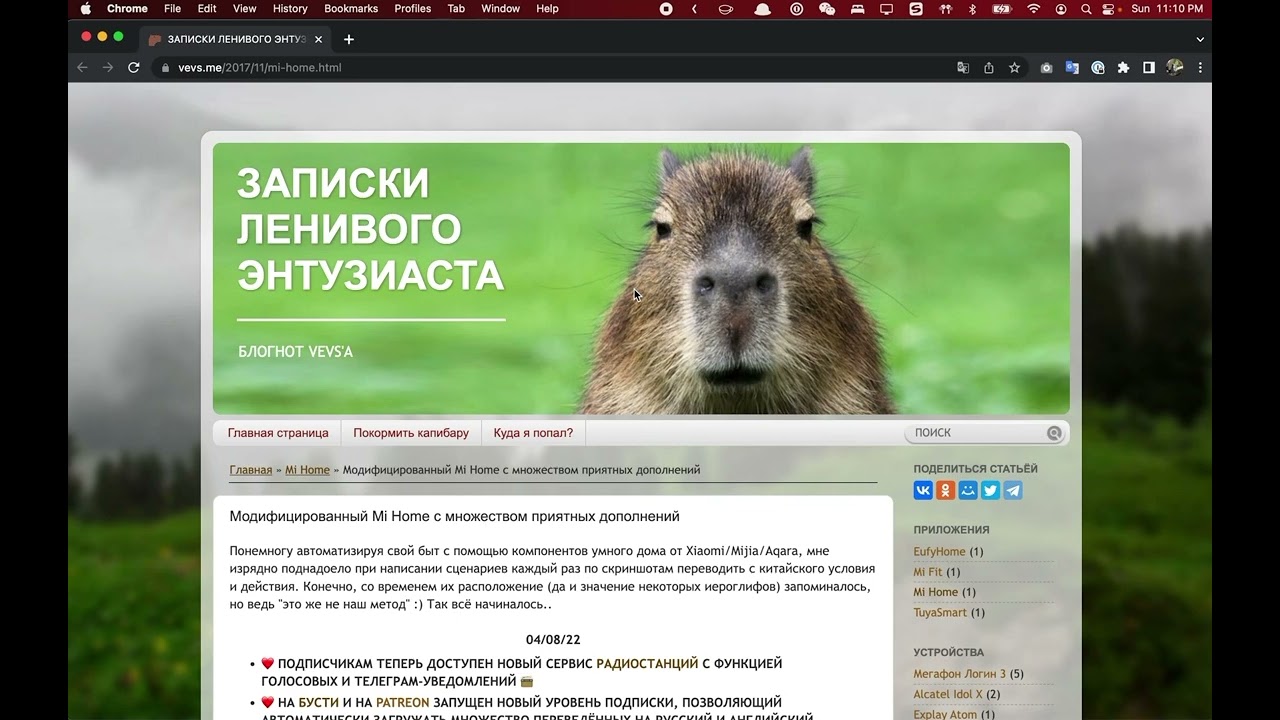This screenshot has width=1280, height=720.
Task: Open the File menu
Action: pyautogui.click(x=172, y=8)
